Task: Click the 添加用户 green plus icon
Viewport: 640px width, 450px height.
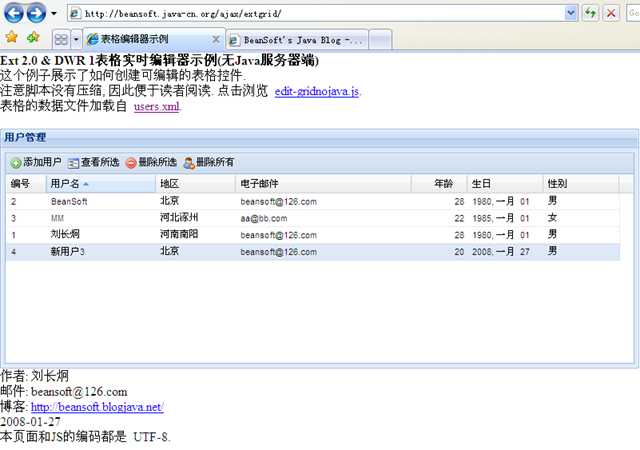Action: (x=16, y=163)
